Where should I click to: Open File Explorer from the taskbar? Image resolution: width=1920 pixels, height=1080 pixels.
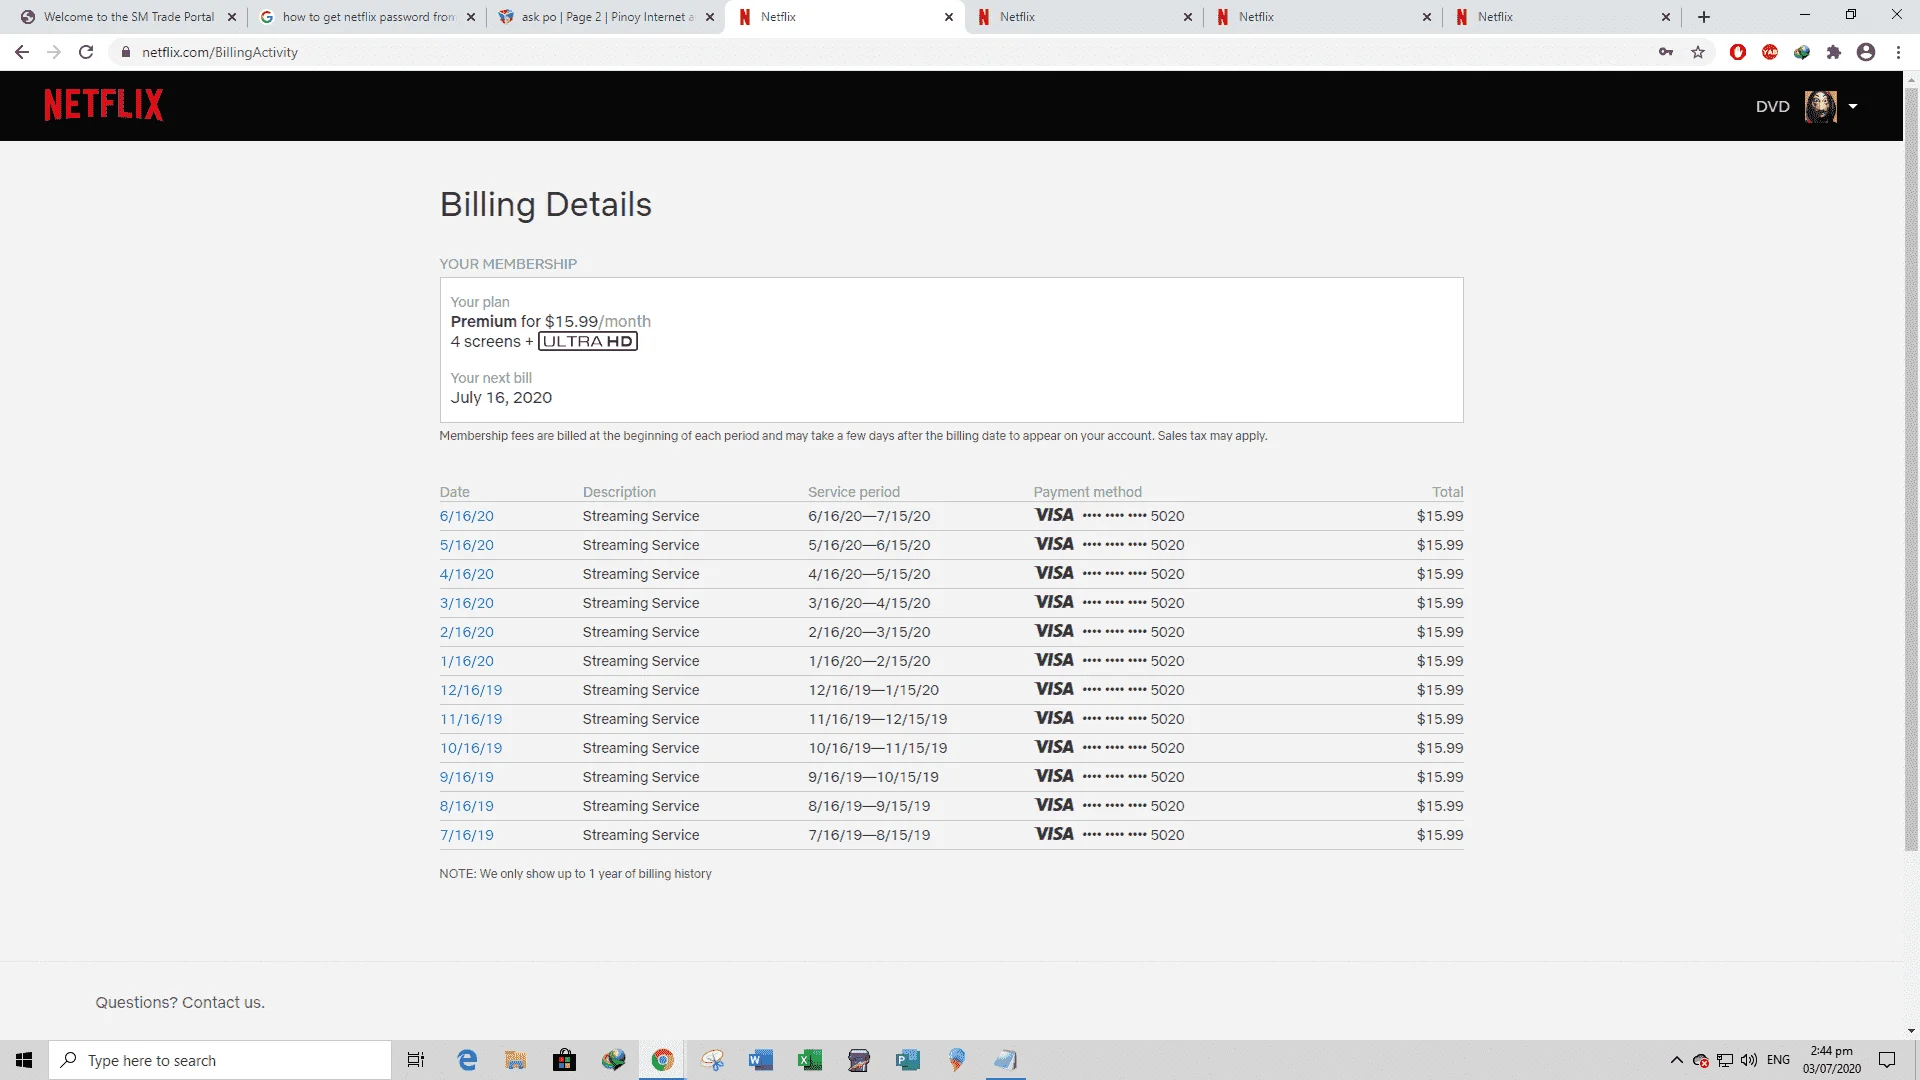(516, 1060)
